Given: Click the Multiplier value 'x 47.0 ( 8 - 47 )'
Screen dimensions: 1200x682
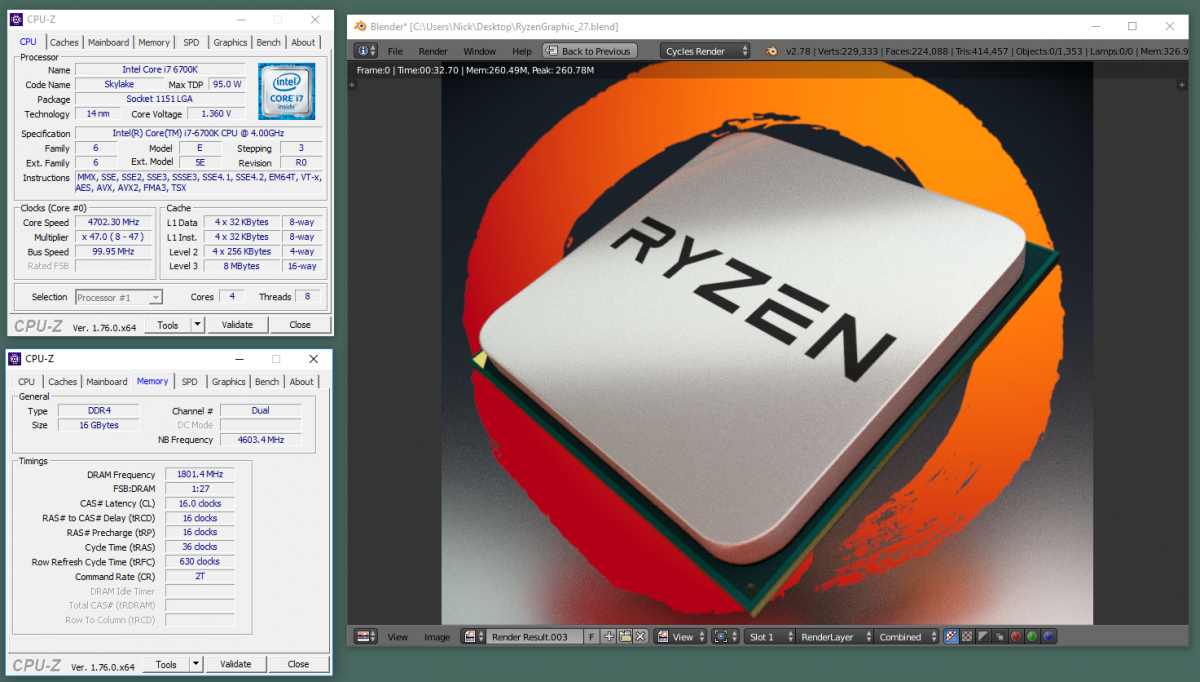Looking at the screenshot, I should 114,237.
